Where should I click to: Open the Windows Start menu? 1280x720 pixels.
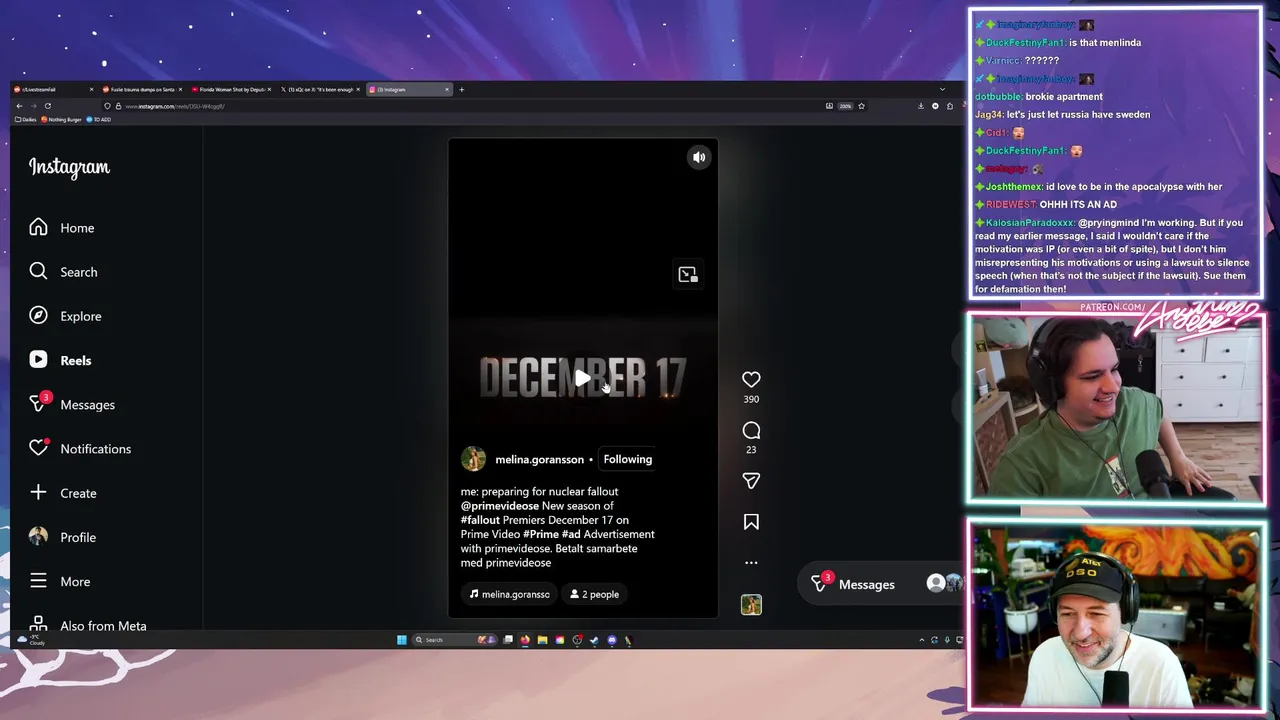[402, 640]
